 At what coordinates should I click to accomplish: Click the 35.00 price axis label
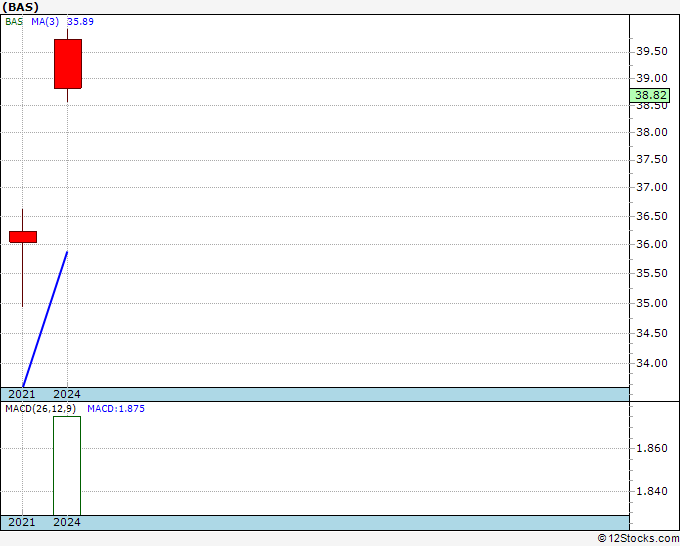click(651, 303)
